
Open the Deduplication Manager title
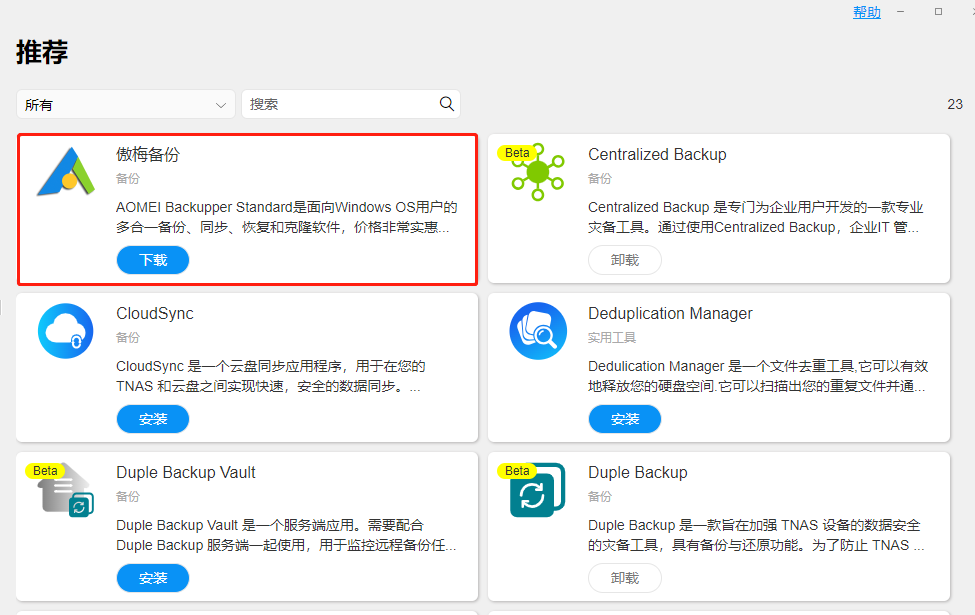[x=670, y=313]
